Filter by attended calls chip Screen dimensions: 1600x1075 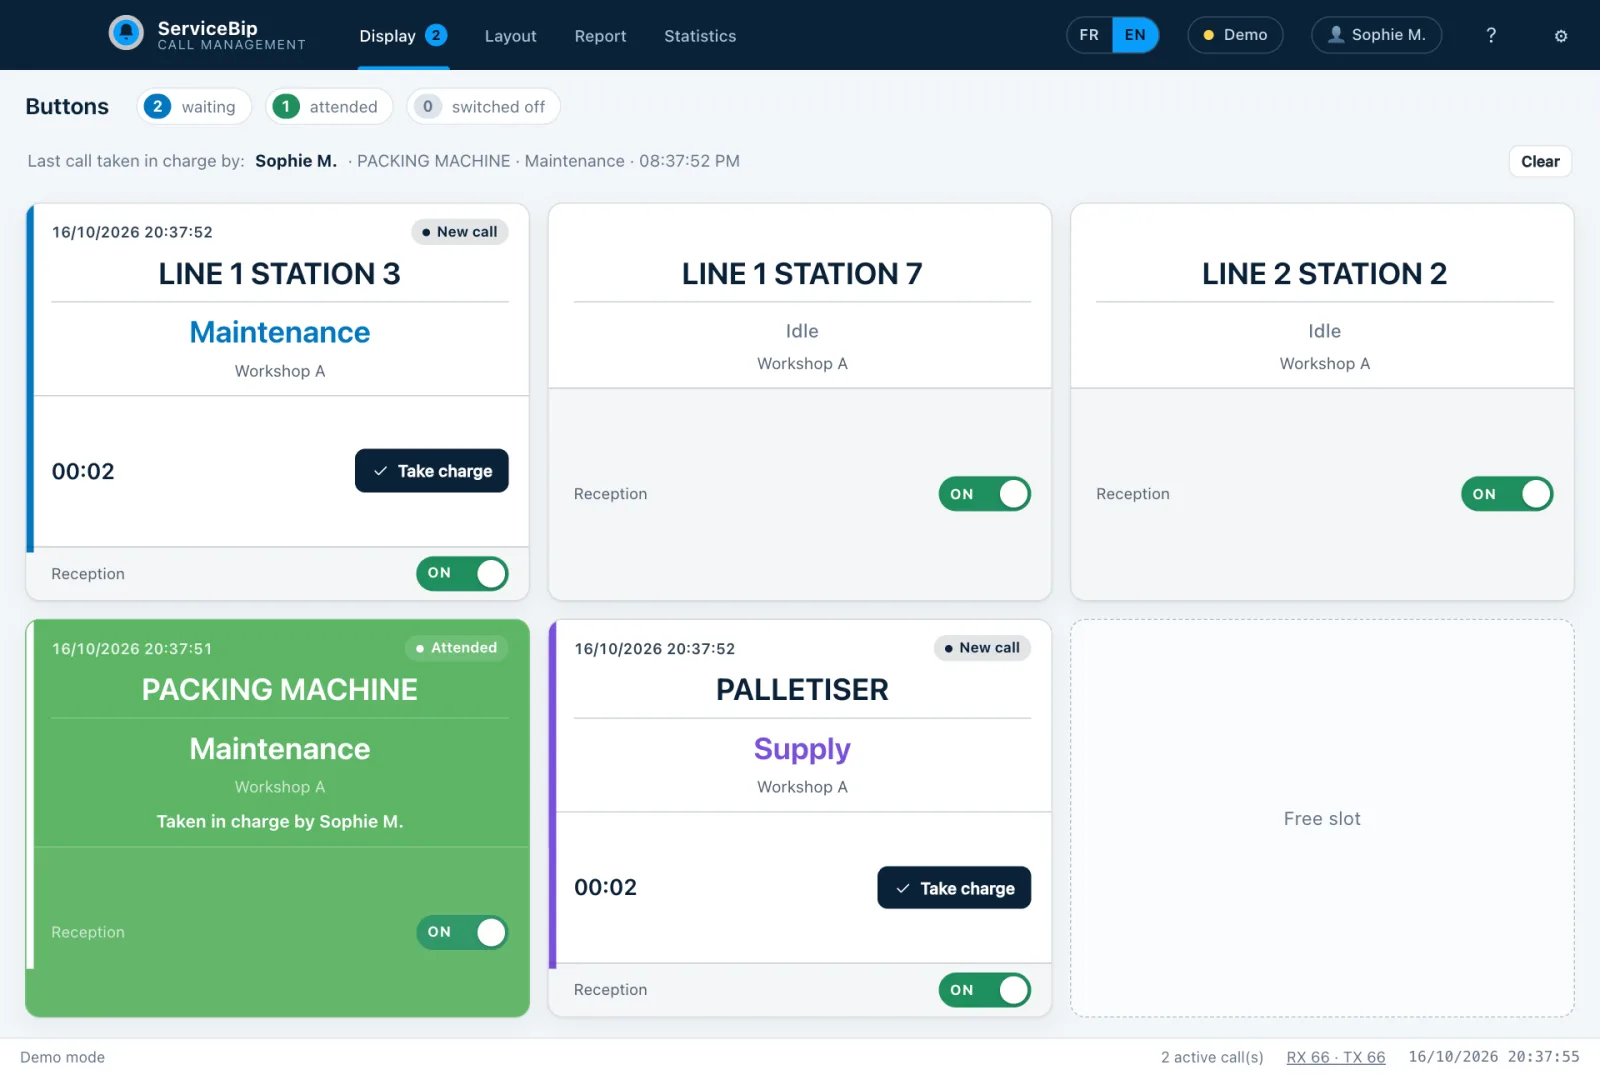point(329,107)
